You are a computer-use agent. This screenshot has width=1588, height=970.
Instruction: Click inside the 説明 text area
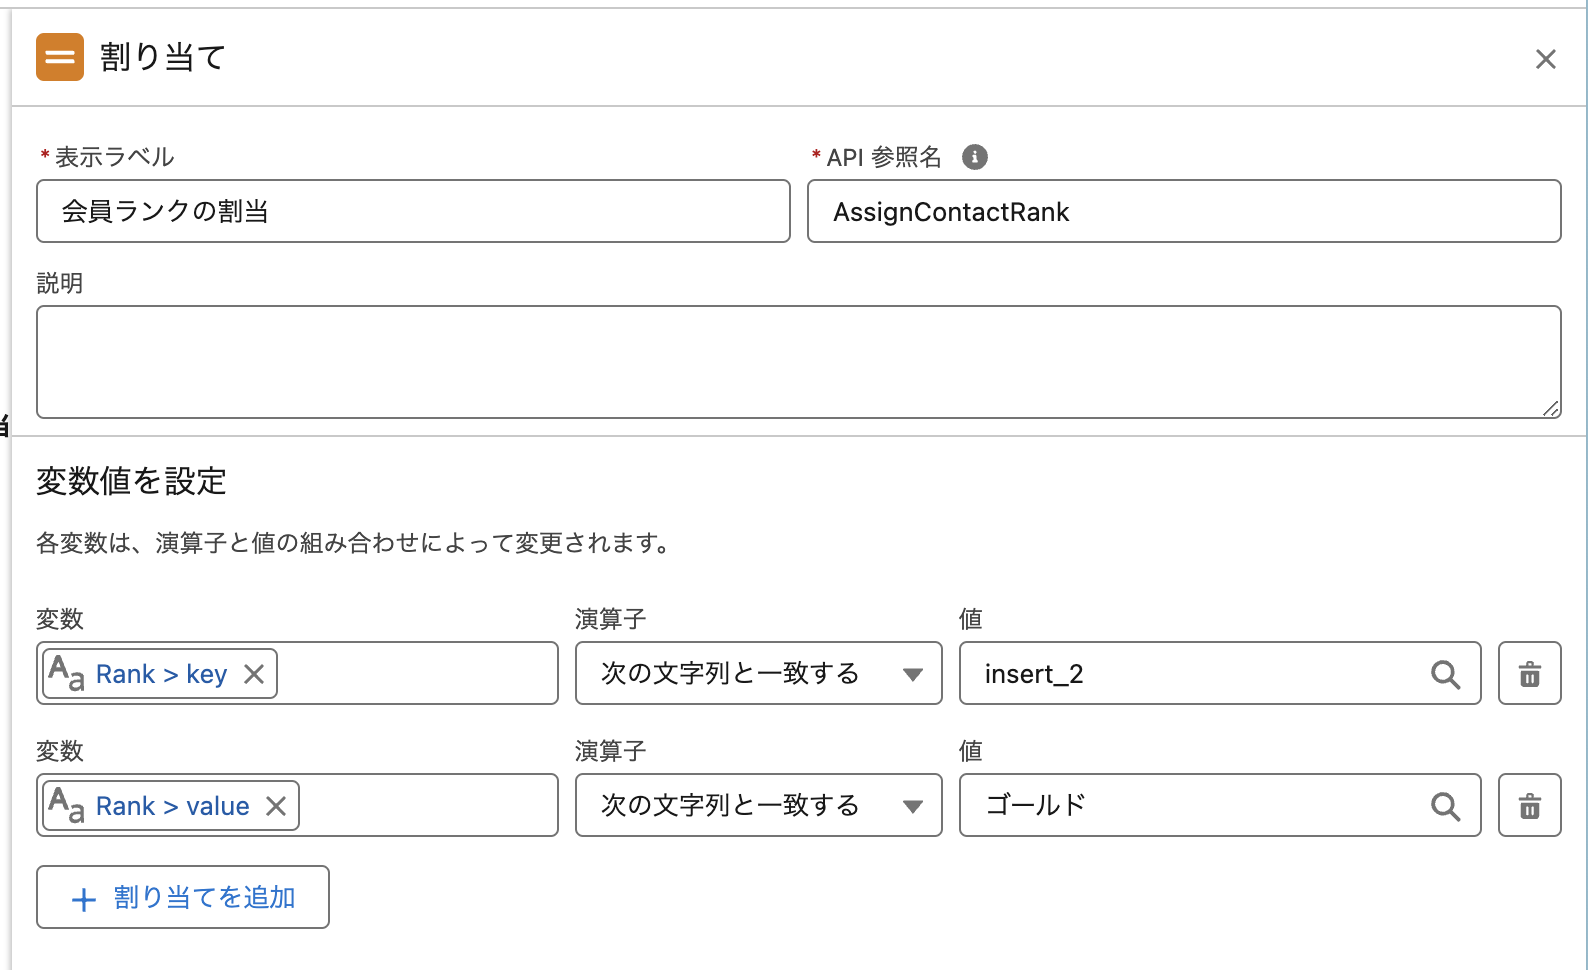798,361
